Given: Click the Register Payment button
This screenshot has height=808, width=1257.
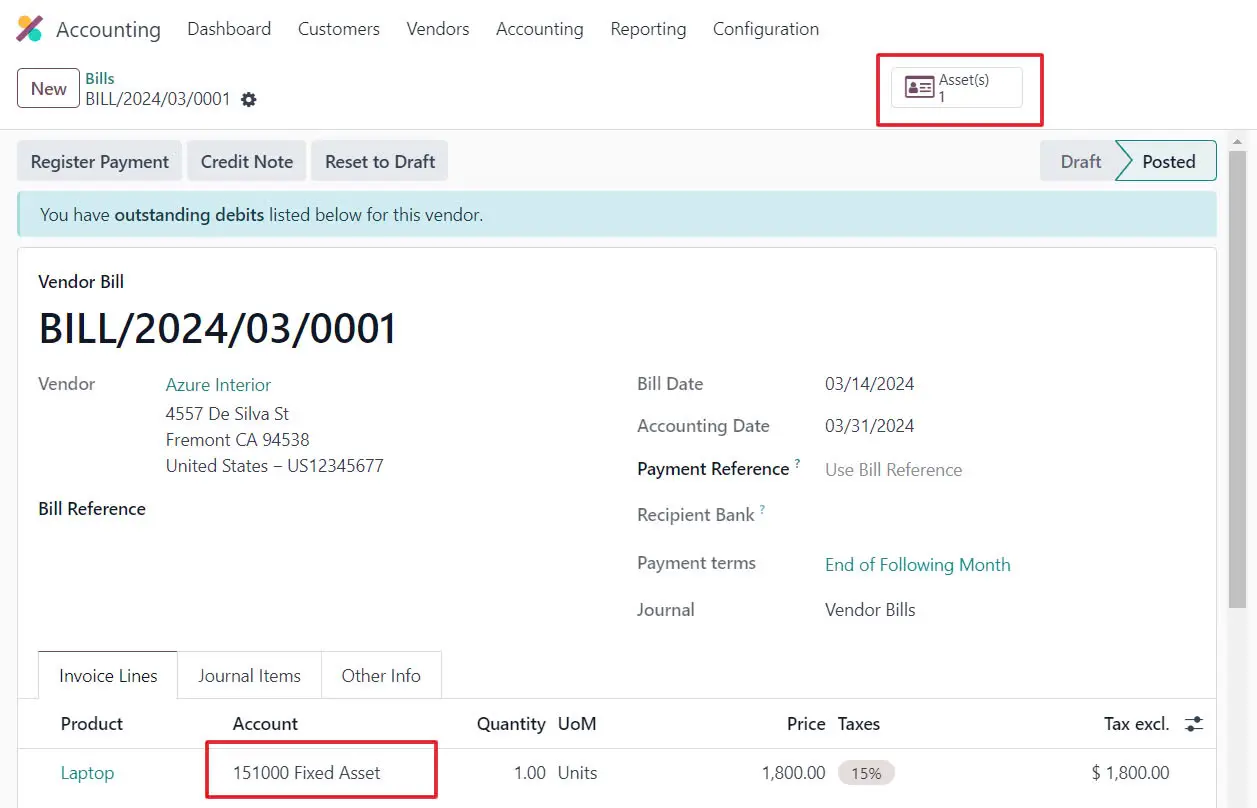Looking at the screenshot, I should 100,162.
